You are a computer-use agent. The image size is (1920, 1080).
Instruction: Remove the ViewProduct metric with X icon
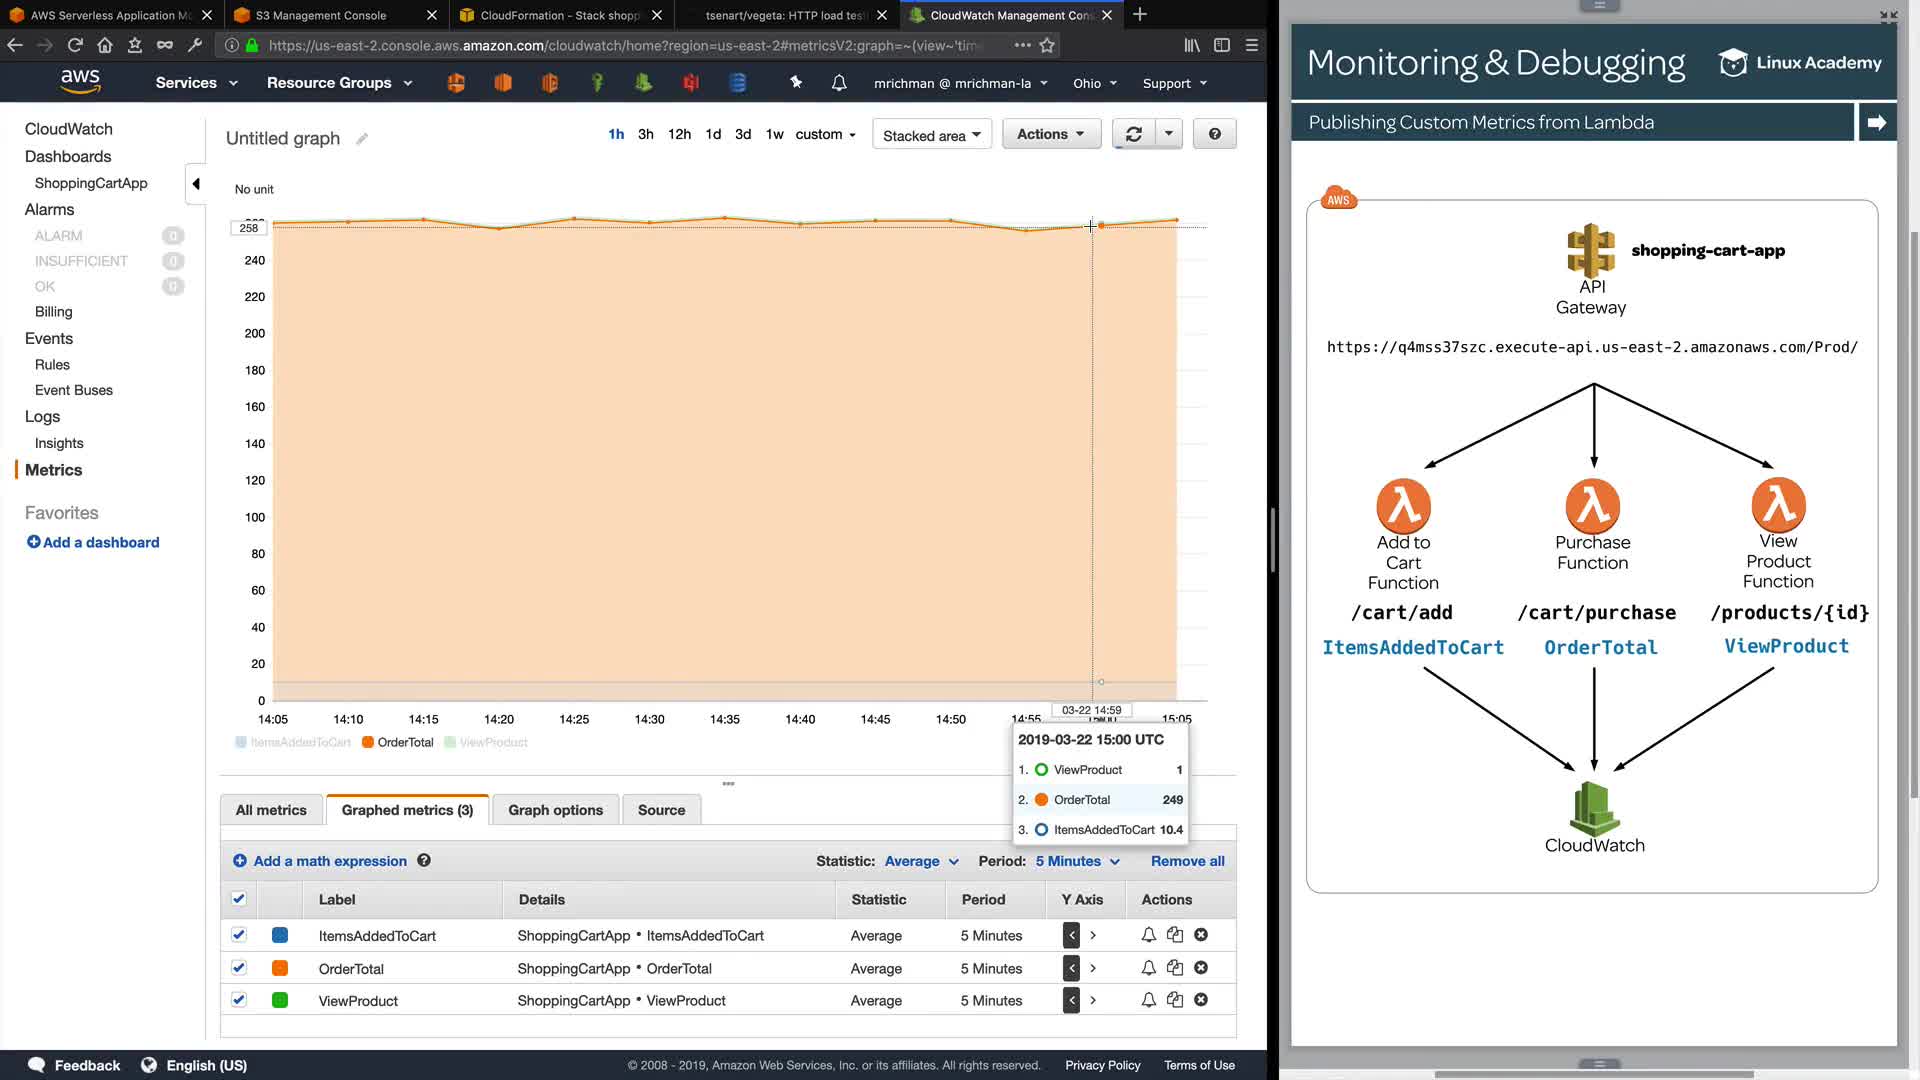tap(1201, 1000)
